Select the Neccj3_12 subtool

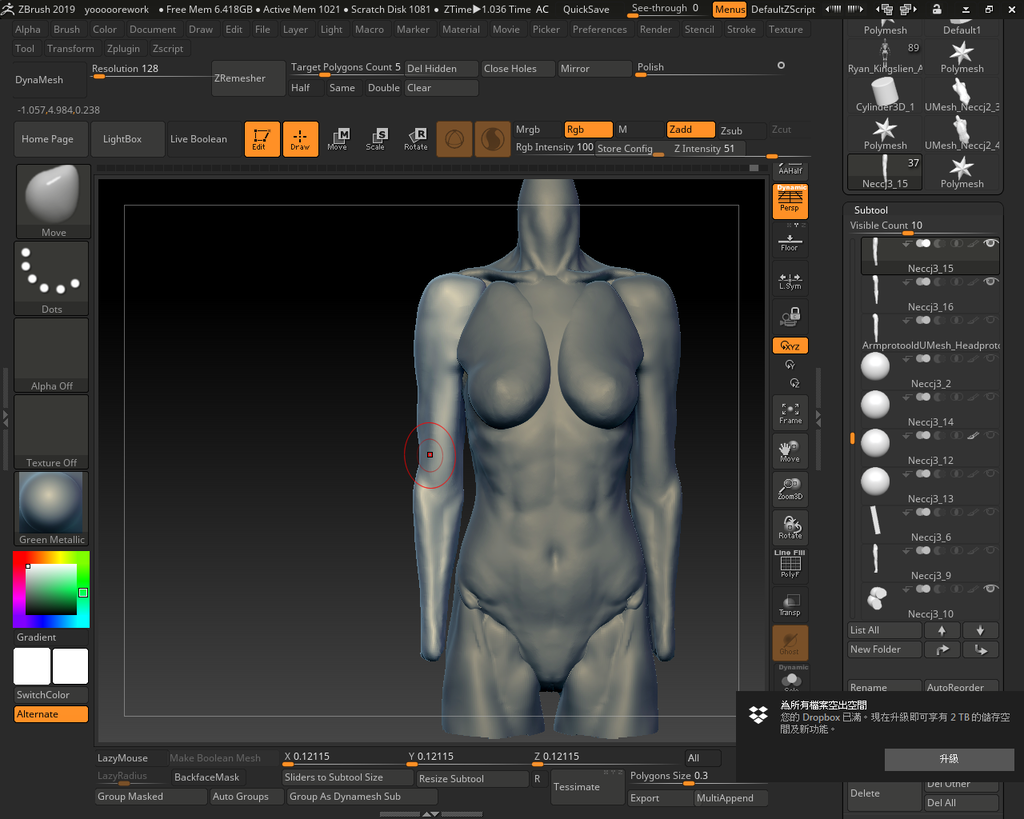coord(930,448)
